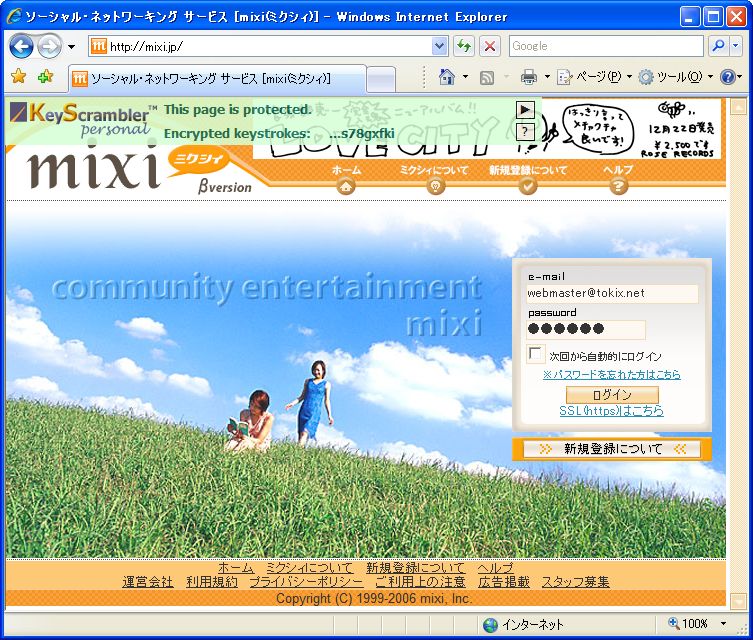Screen dimensions: 753x640
Task: Click the password input field
Action: 586,329
